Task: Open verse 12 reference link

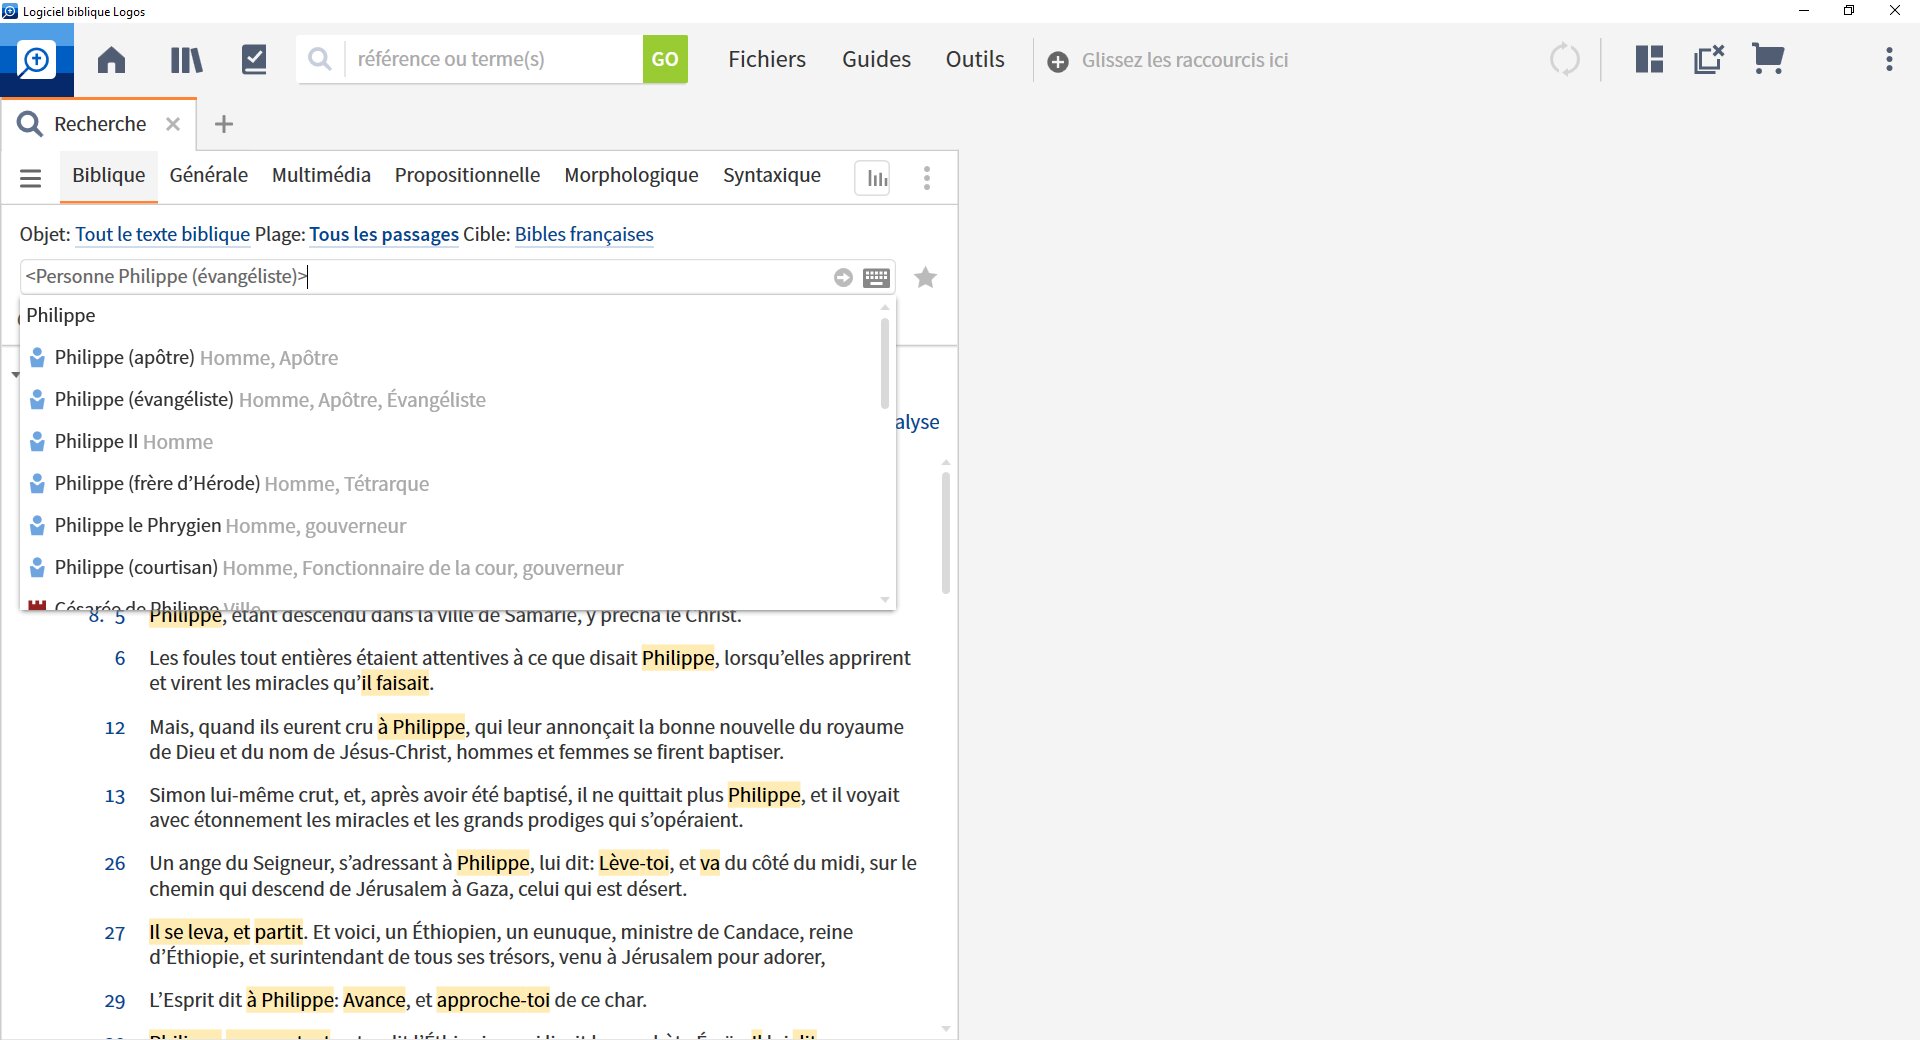Action: click(115, 728)
